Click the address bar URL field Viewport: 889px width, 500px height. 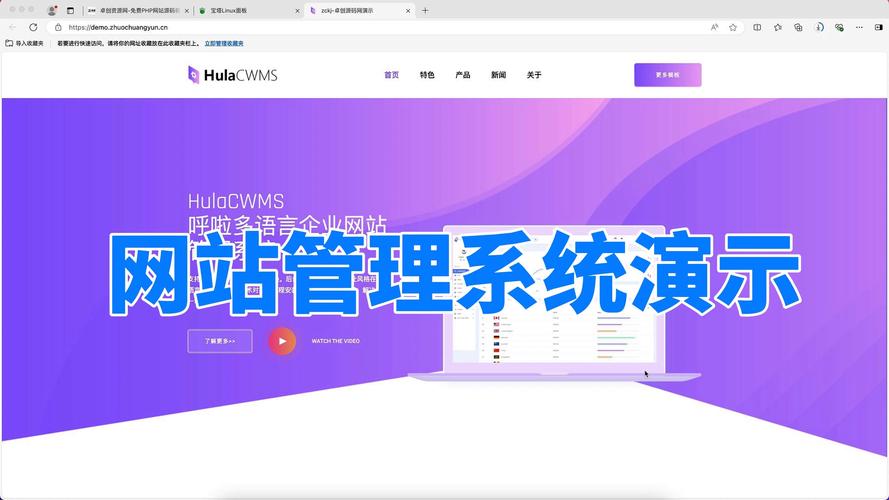click(380, 27)
